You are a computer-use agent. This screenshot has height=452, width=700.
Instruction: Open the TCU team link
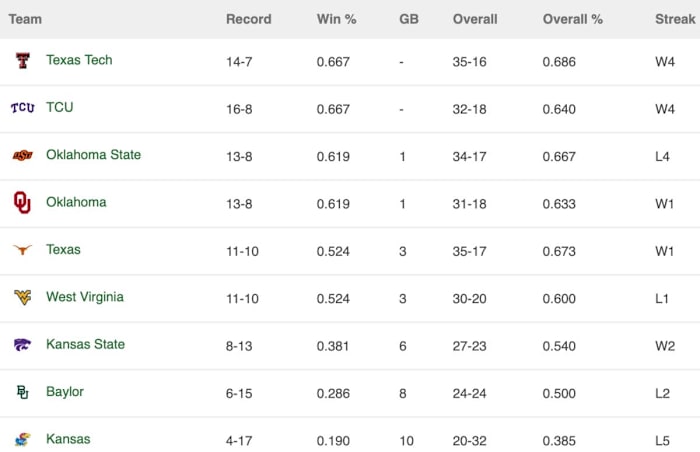point(59,107)
